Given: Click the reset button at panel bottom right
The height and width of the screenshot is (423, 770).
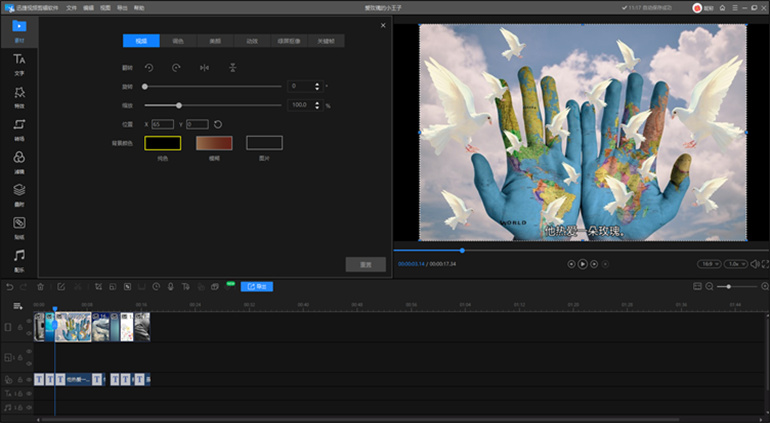Looking at the screenshot, I should (365, 264).
